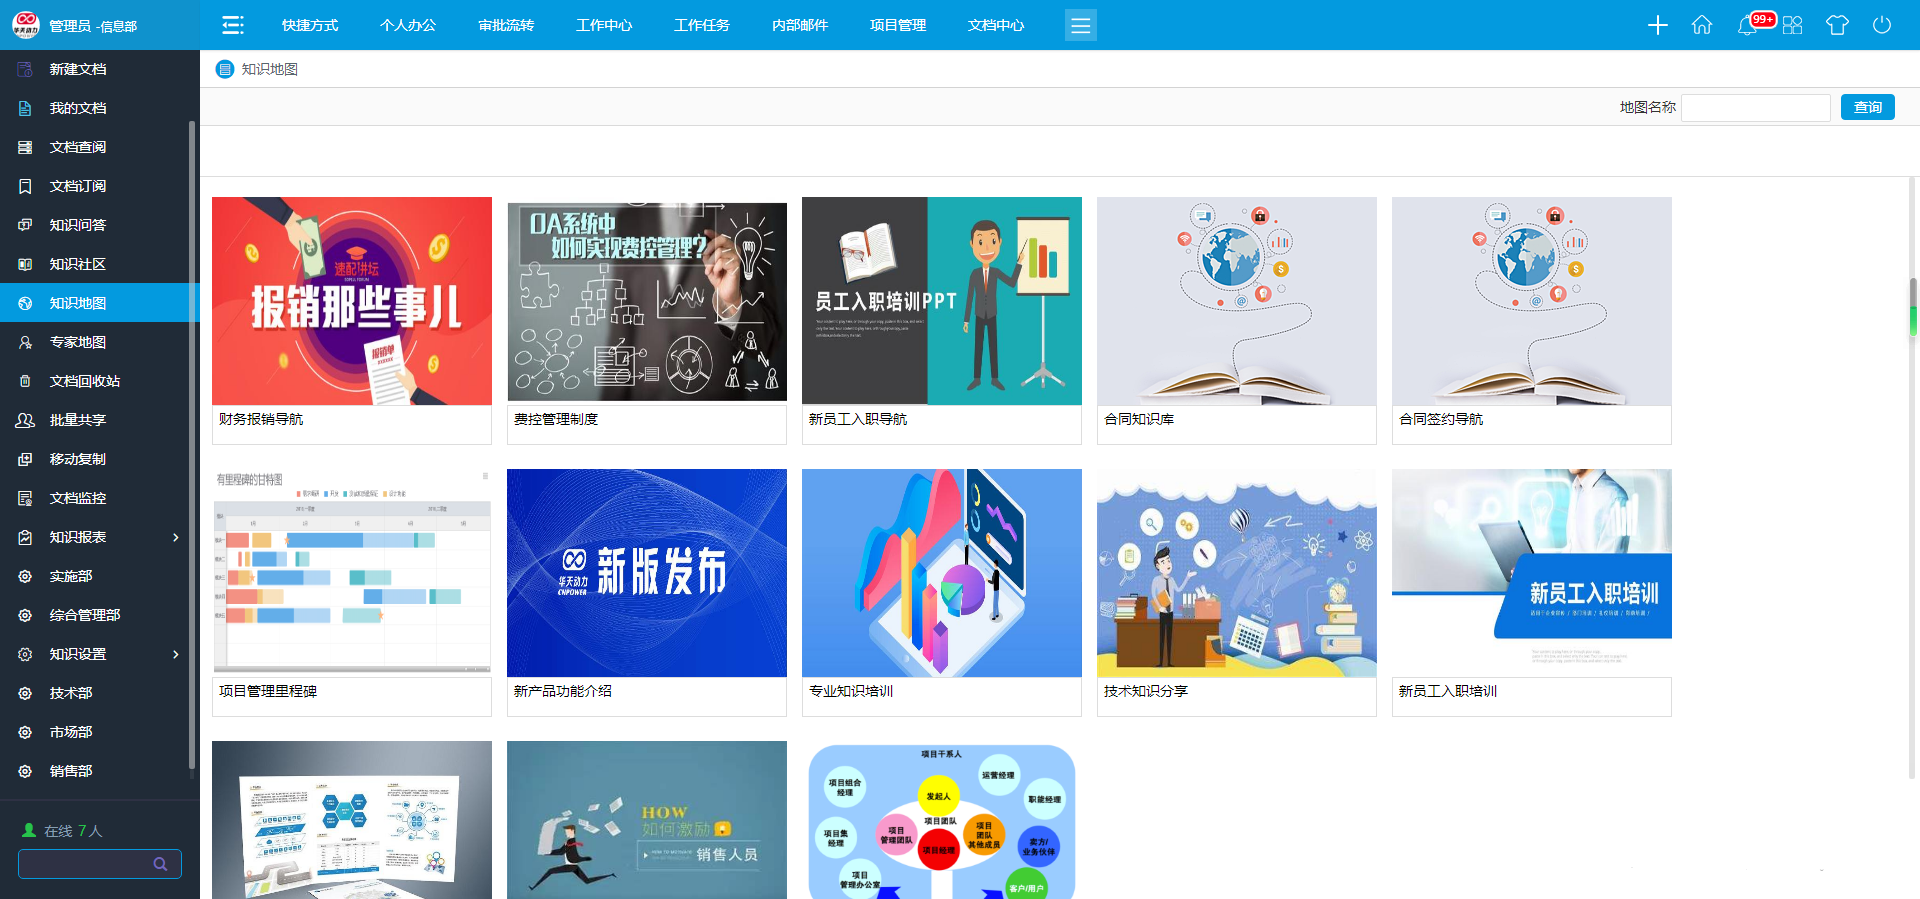
Task: Open notifications bell with 99+ badge
Action: pyautogui.click(x=1748, y=25)
